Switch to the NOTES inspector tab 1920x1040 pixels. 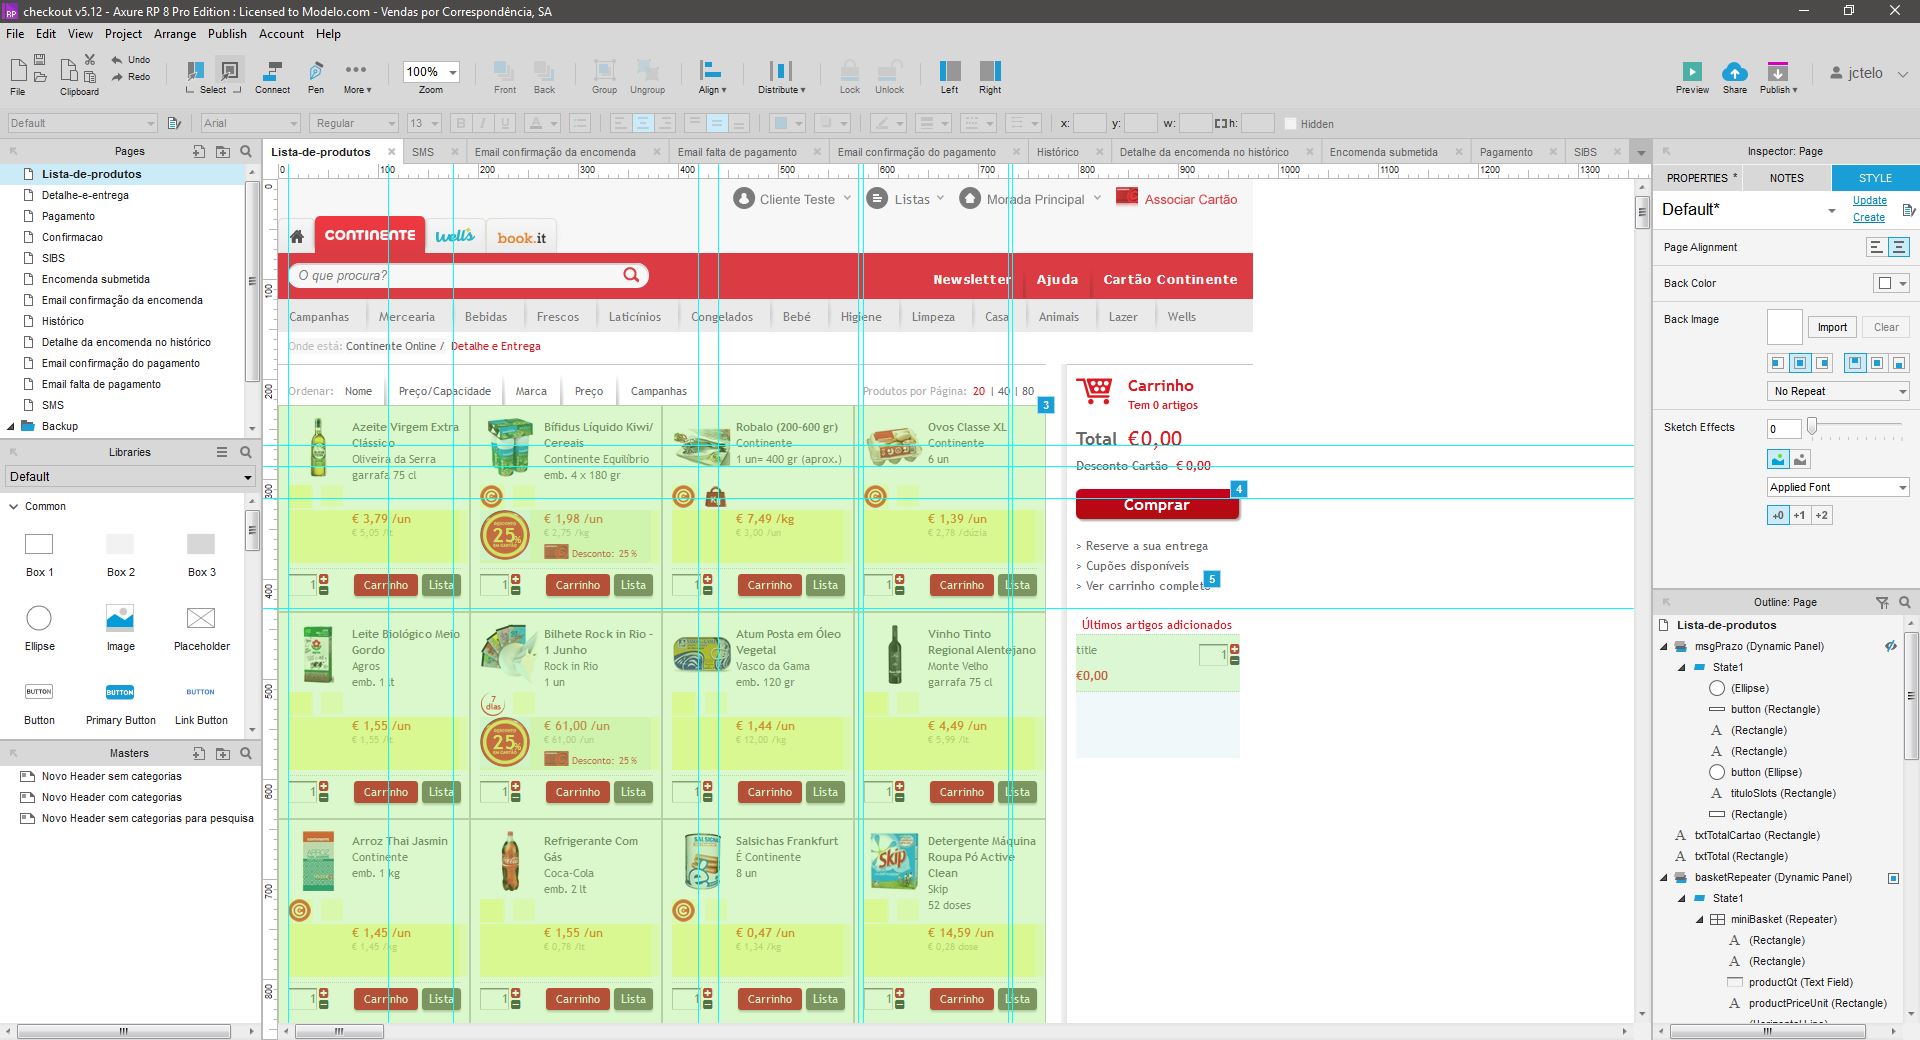tap(1786, 178)
